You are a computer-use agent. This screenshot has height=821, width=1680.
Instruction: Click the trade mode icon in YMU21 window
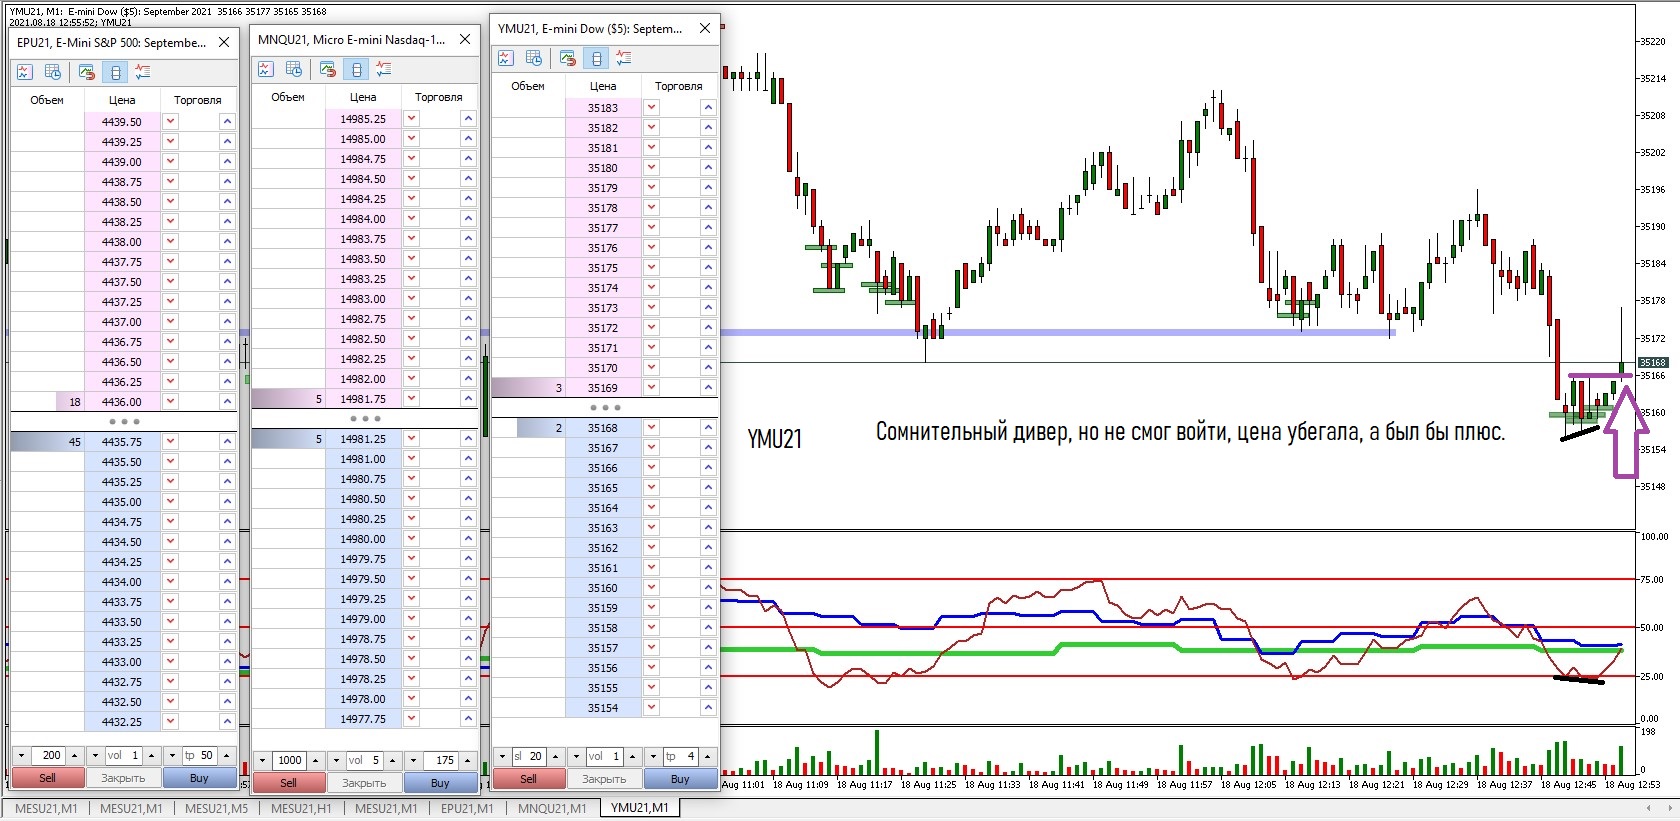pos(568,58)
